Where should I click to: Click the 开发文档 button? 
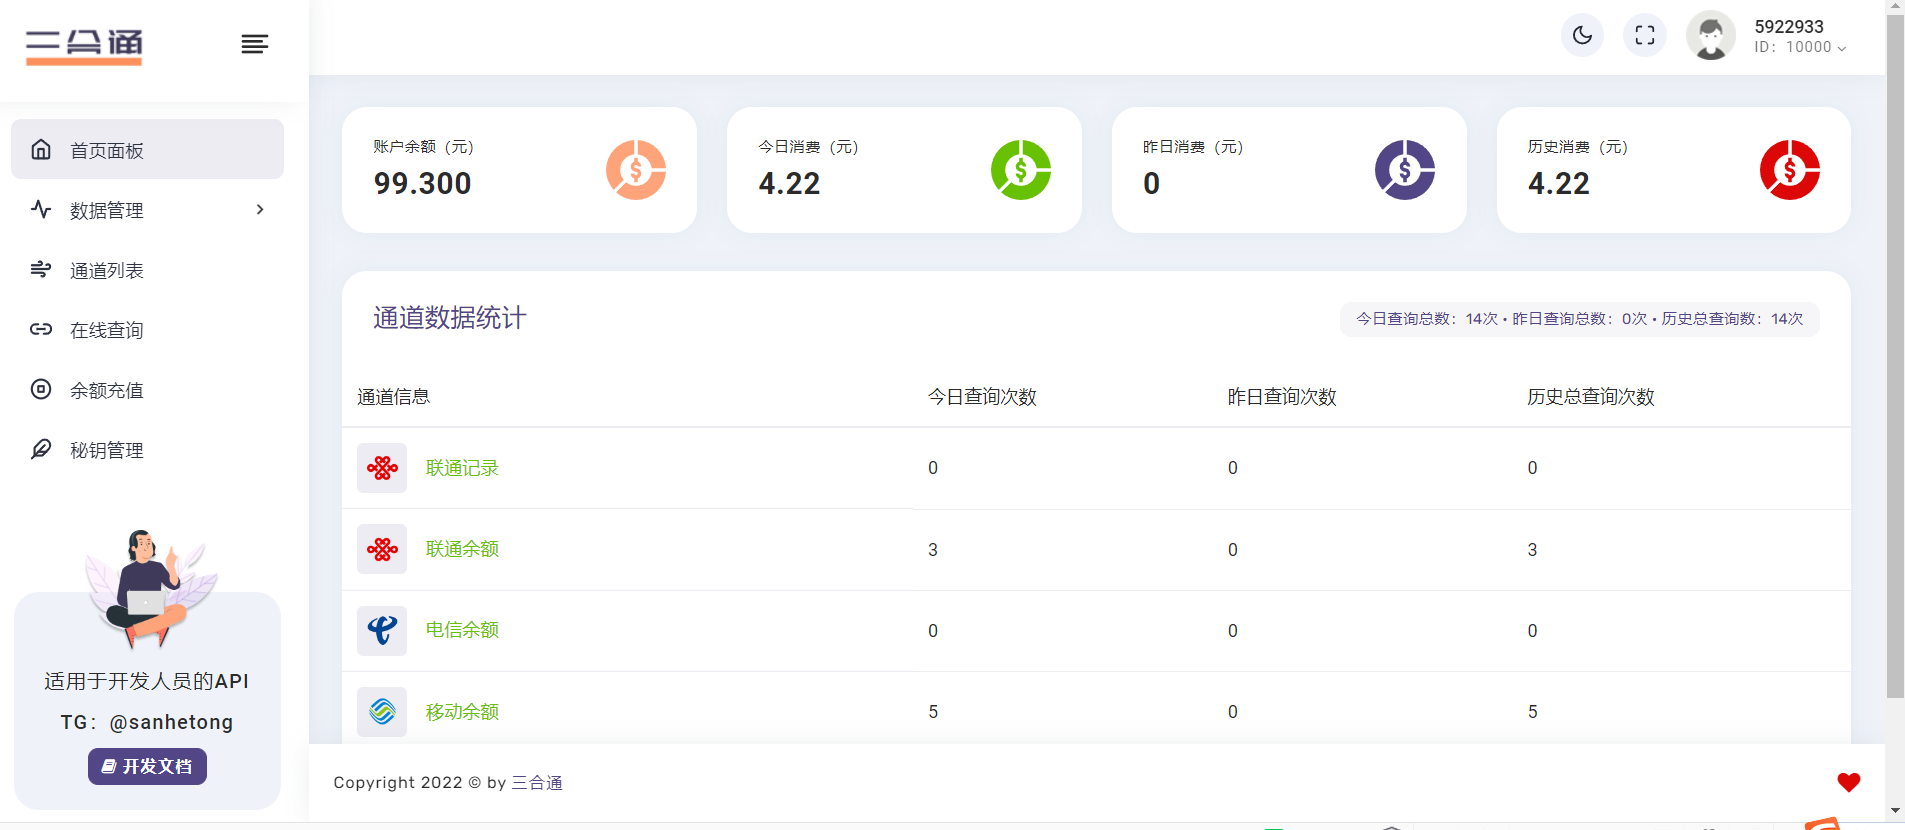(x=147, y=767)
